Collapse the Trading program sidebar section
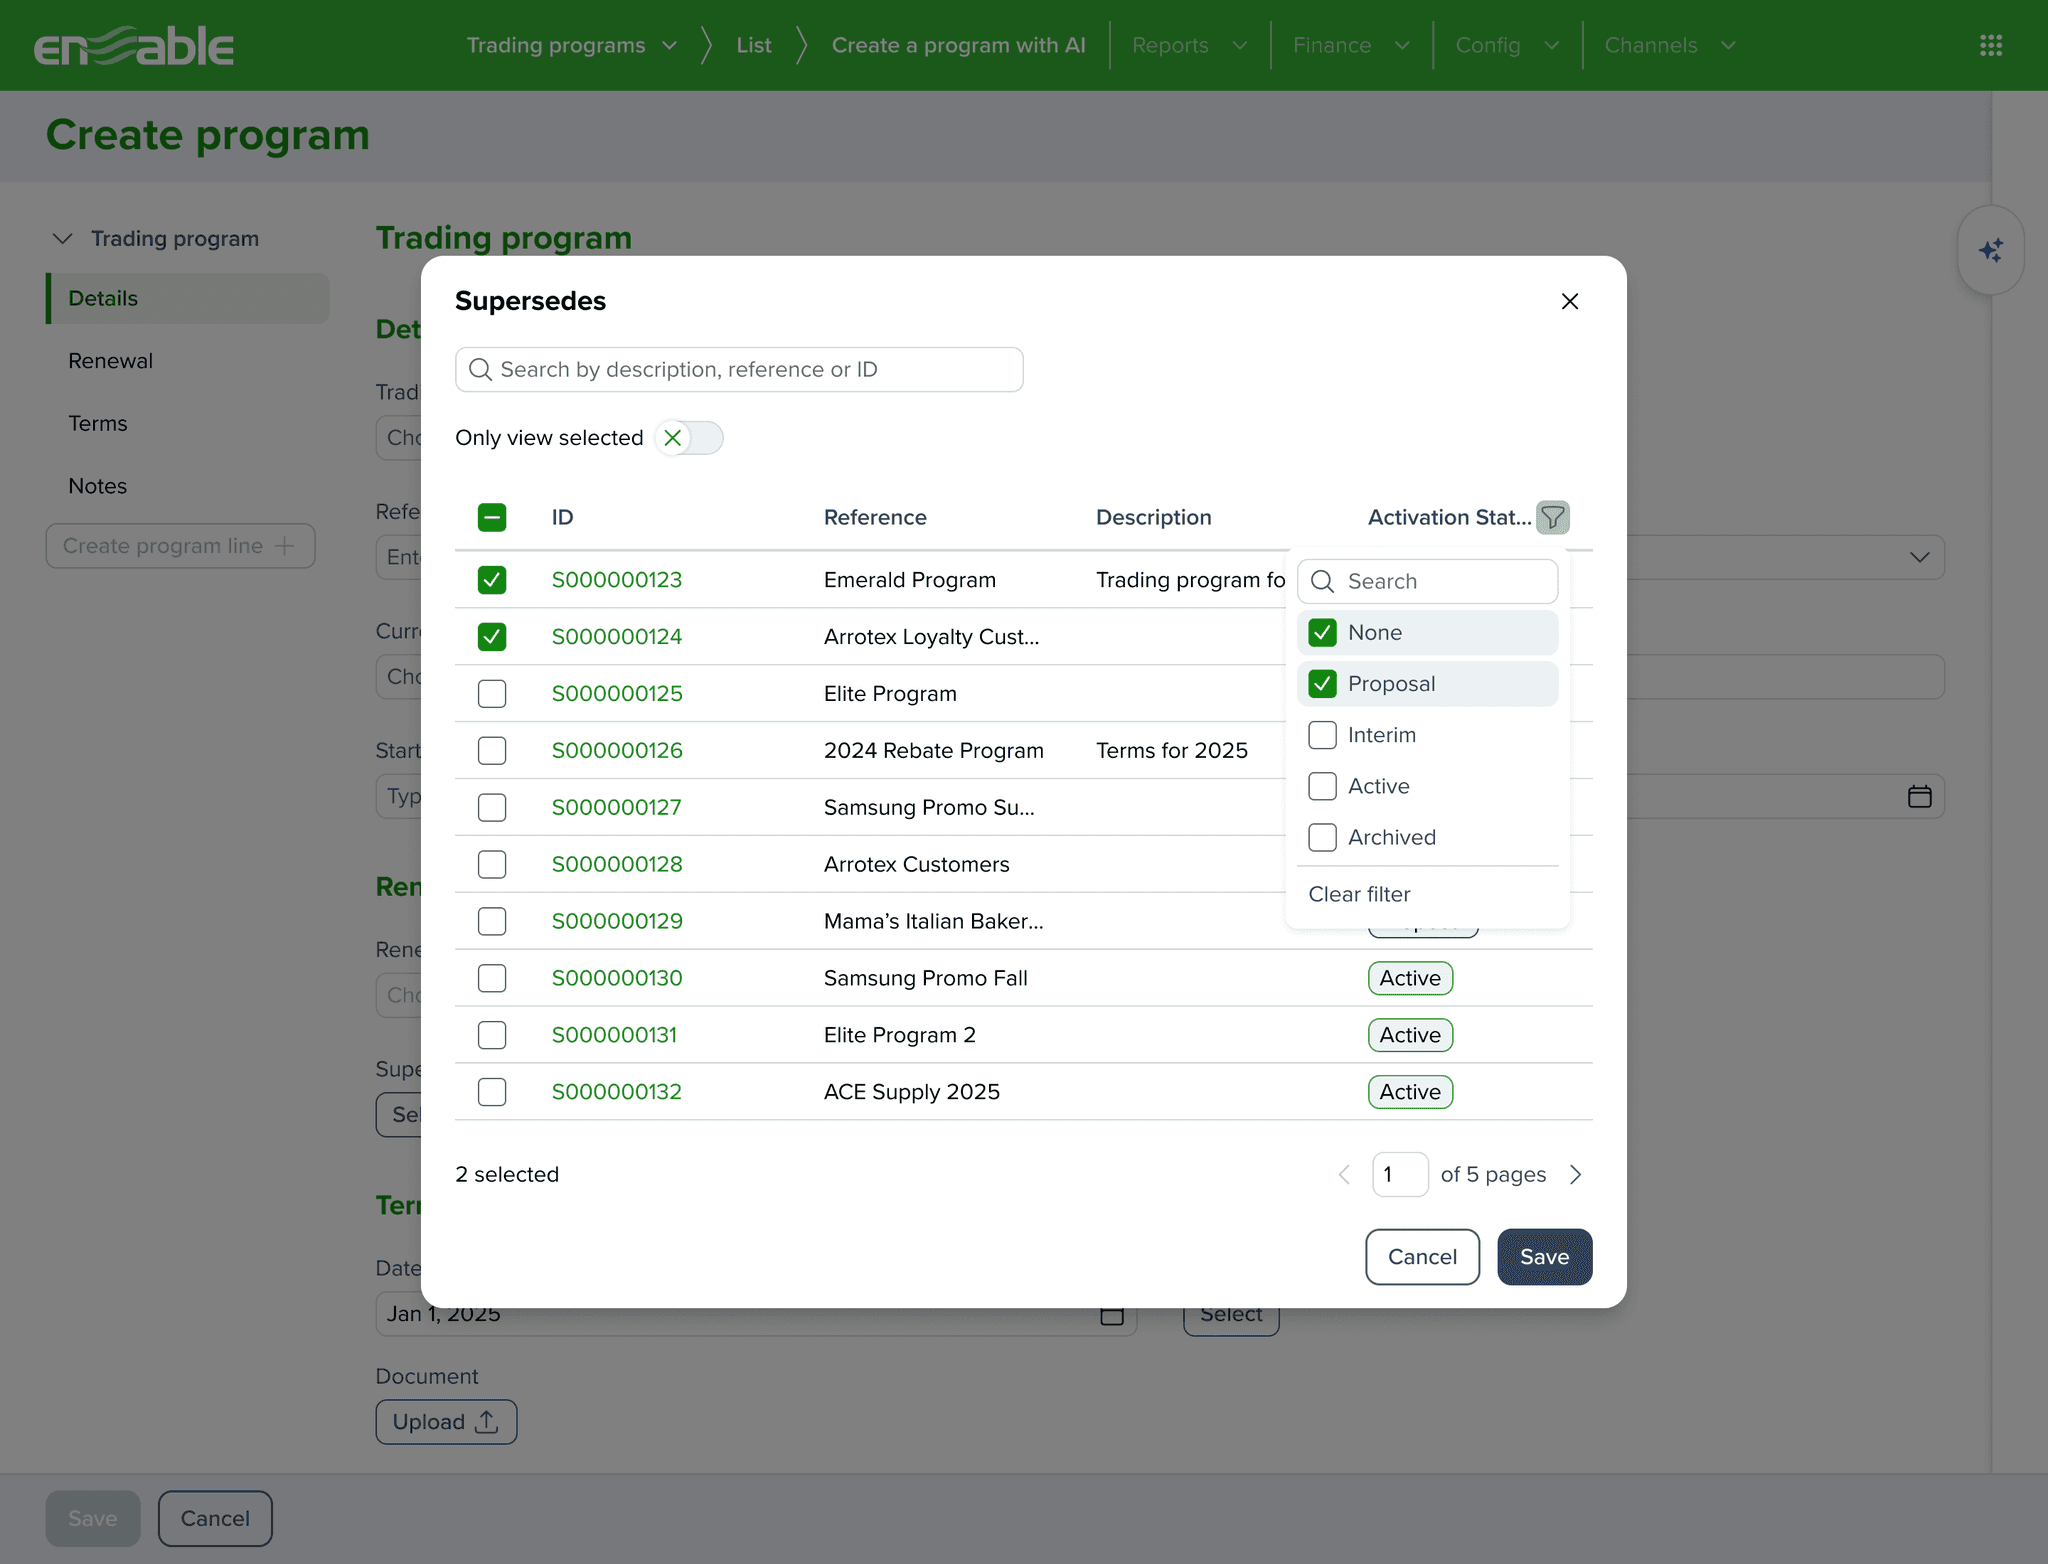This screenshot has width=2048, height=1564. pyautogui.click(x=63, y=238)
